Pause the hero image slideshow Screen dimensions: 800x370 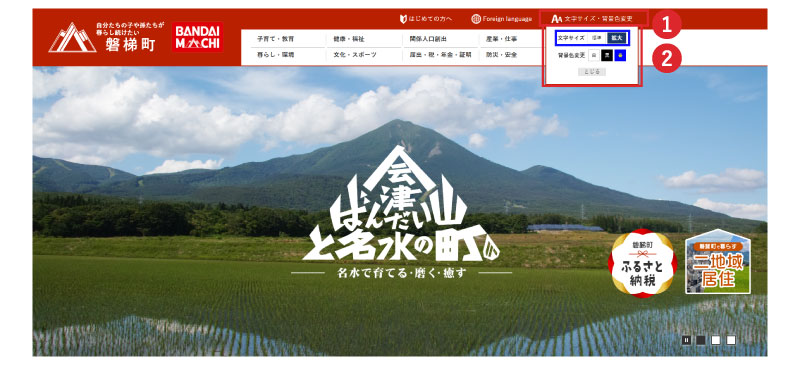[687, 340]
